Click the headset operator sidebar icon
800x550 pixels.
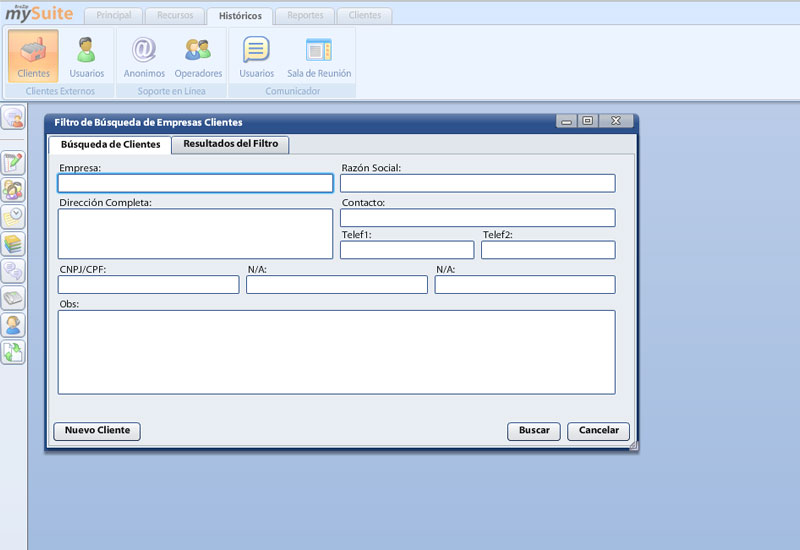[x=13, y=325]
